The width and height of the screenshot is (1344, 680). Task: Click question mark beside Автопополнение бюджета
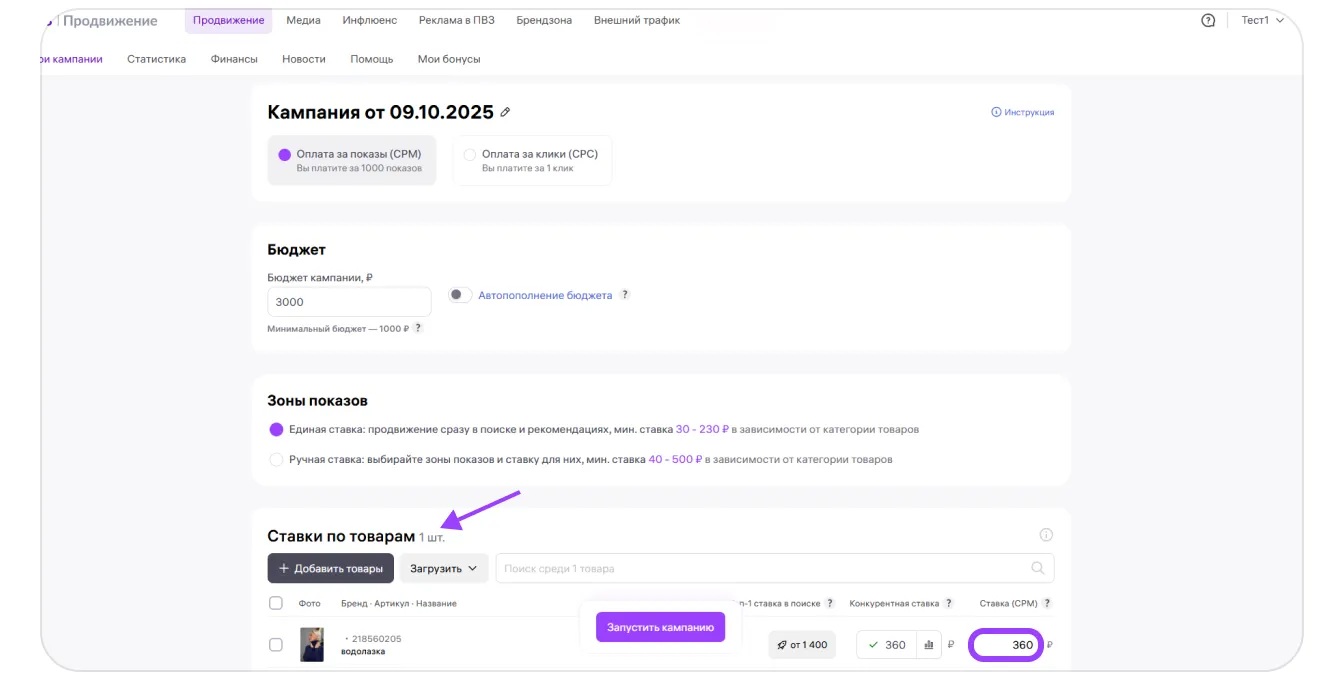625,295
